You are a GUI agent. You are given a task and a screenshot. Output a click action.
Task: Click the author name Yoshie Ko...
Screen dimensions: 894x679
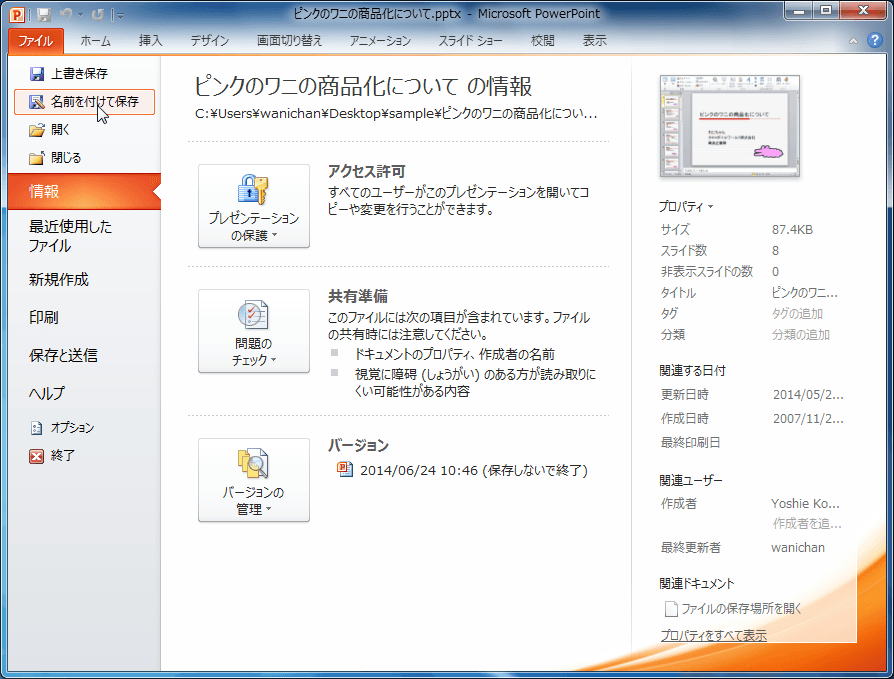[805, 503]
